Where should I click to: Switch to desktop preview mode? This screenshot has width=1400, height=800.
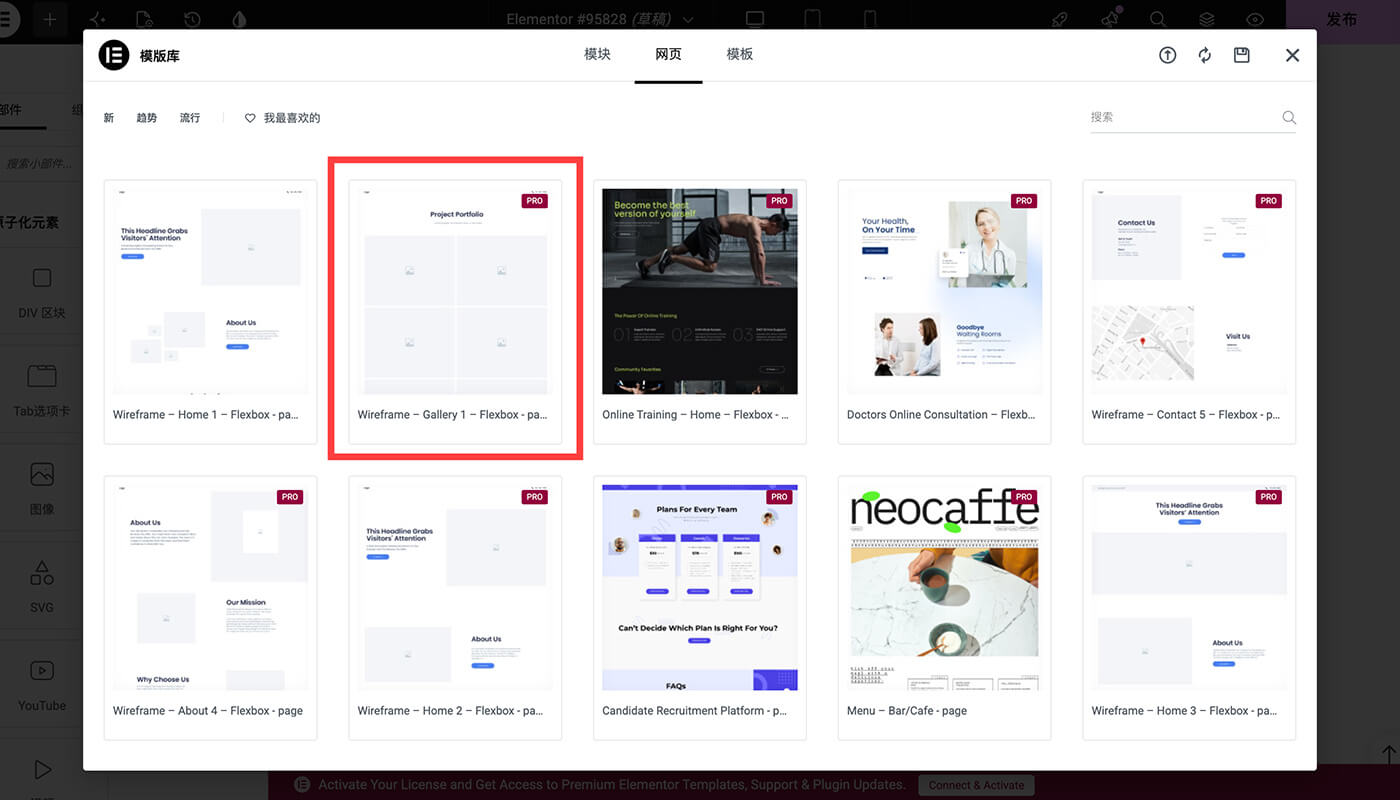pos(755,19)
